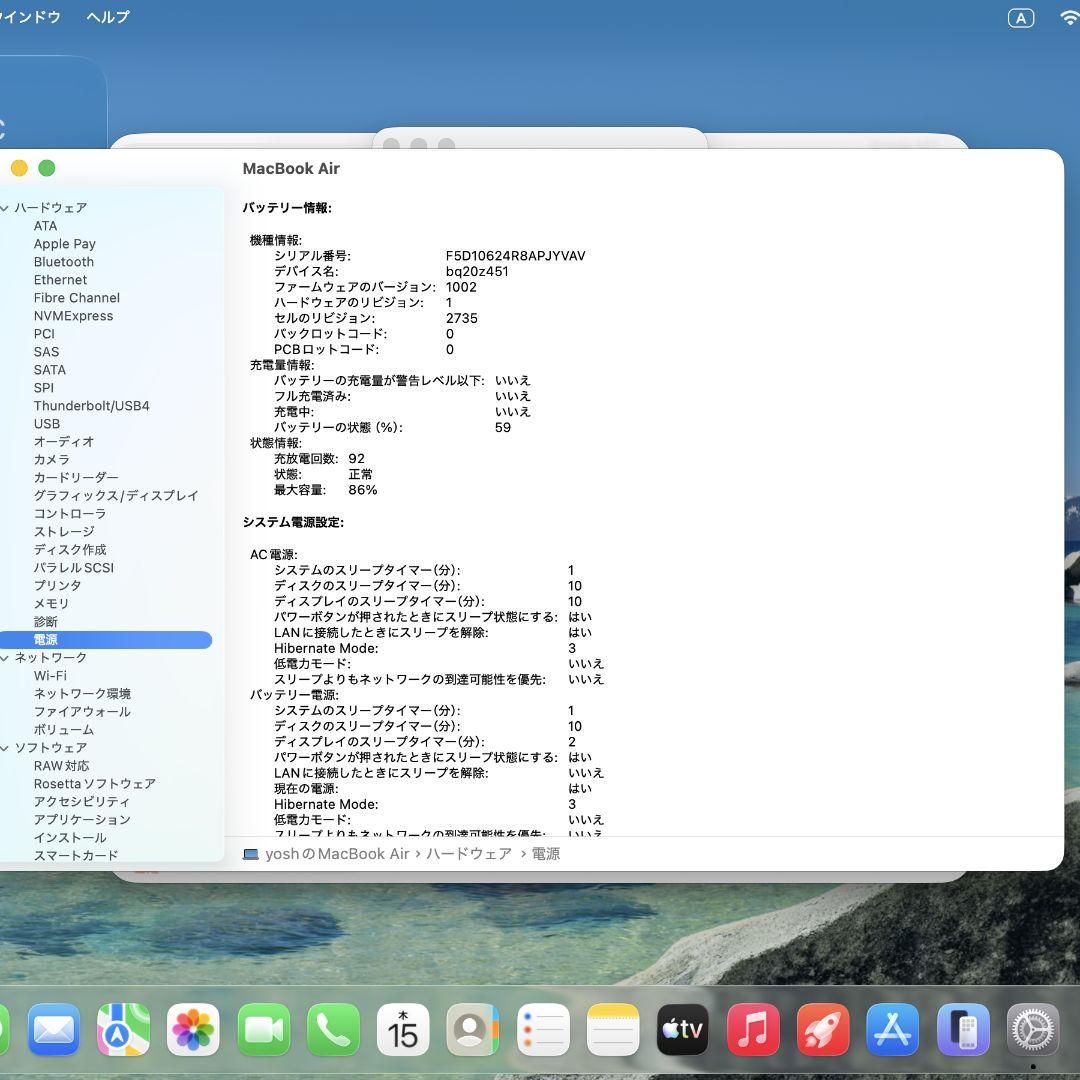Open Mail from the Dock

click(x=52, y=1028)
